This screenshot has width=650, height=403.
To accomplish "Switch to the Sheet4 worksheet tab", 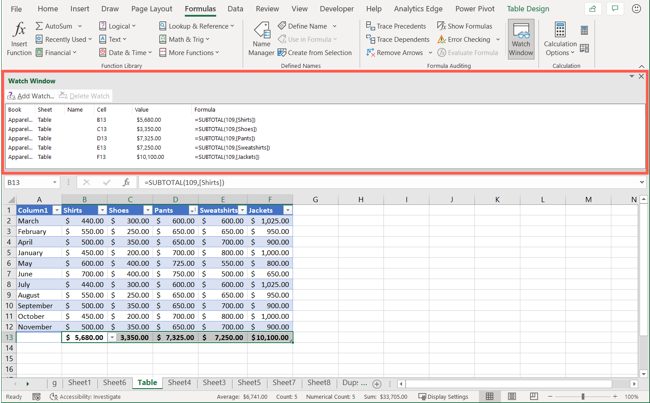I will (179, 383).
